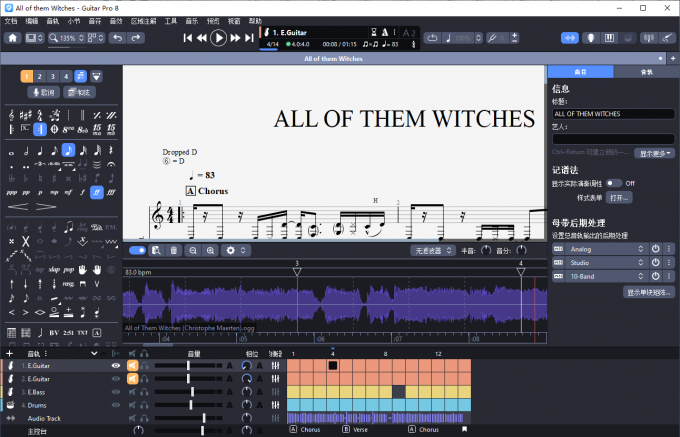This screenshot has height=437, width=680.
Task: Open the 文件 menu
Action: 12,20
